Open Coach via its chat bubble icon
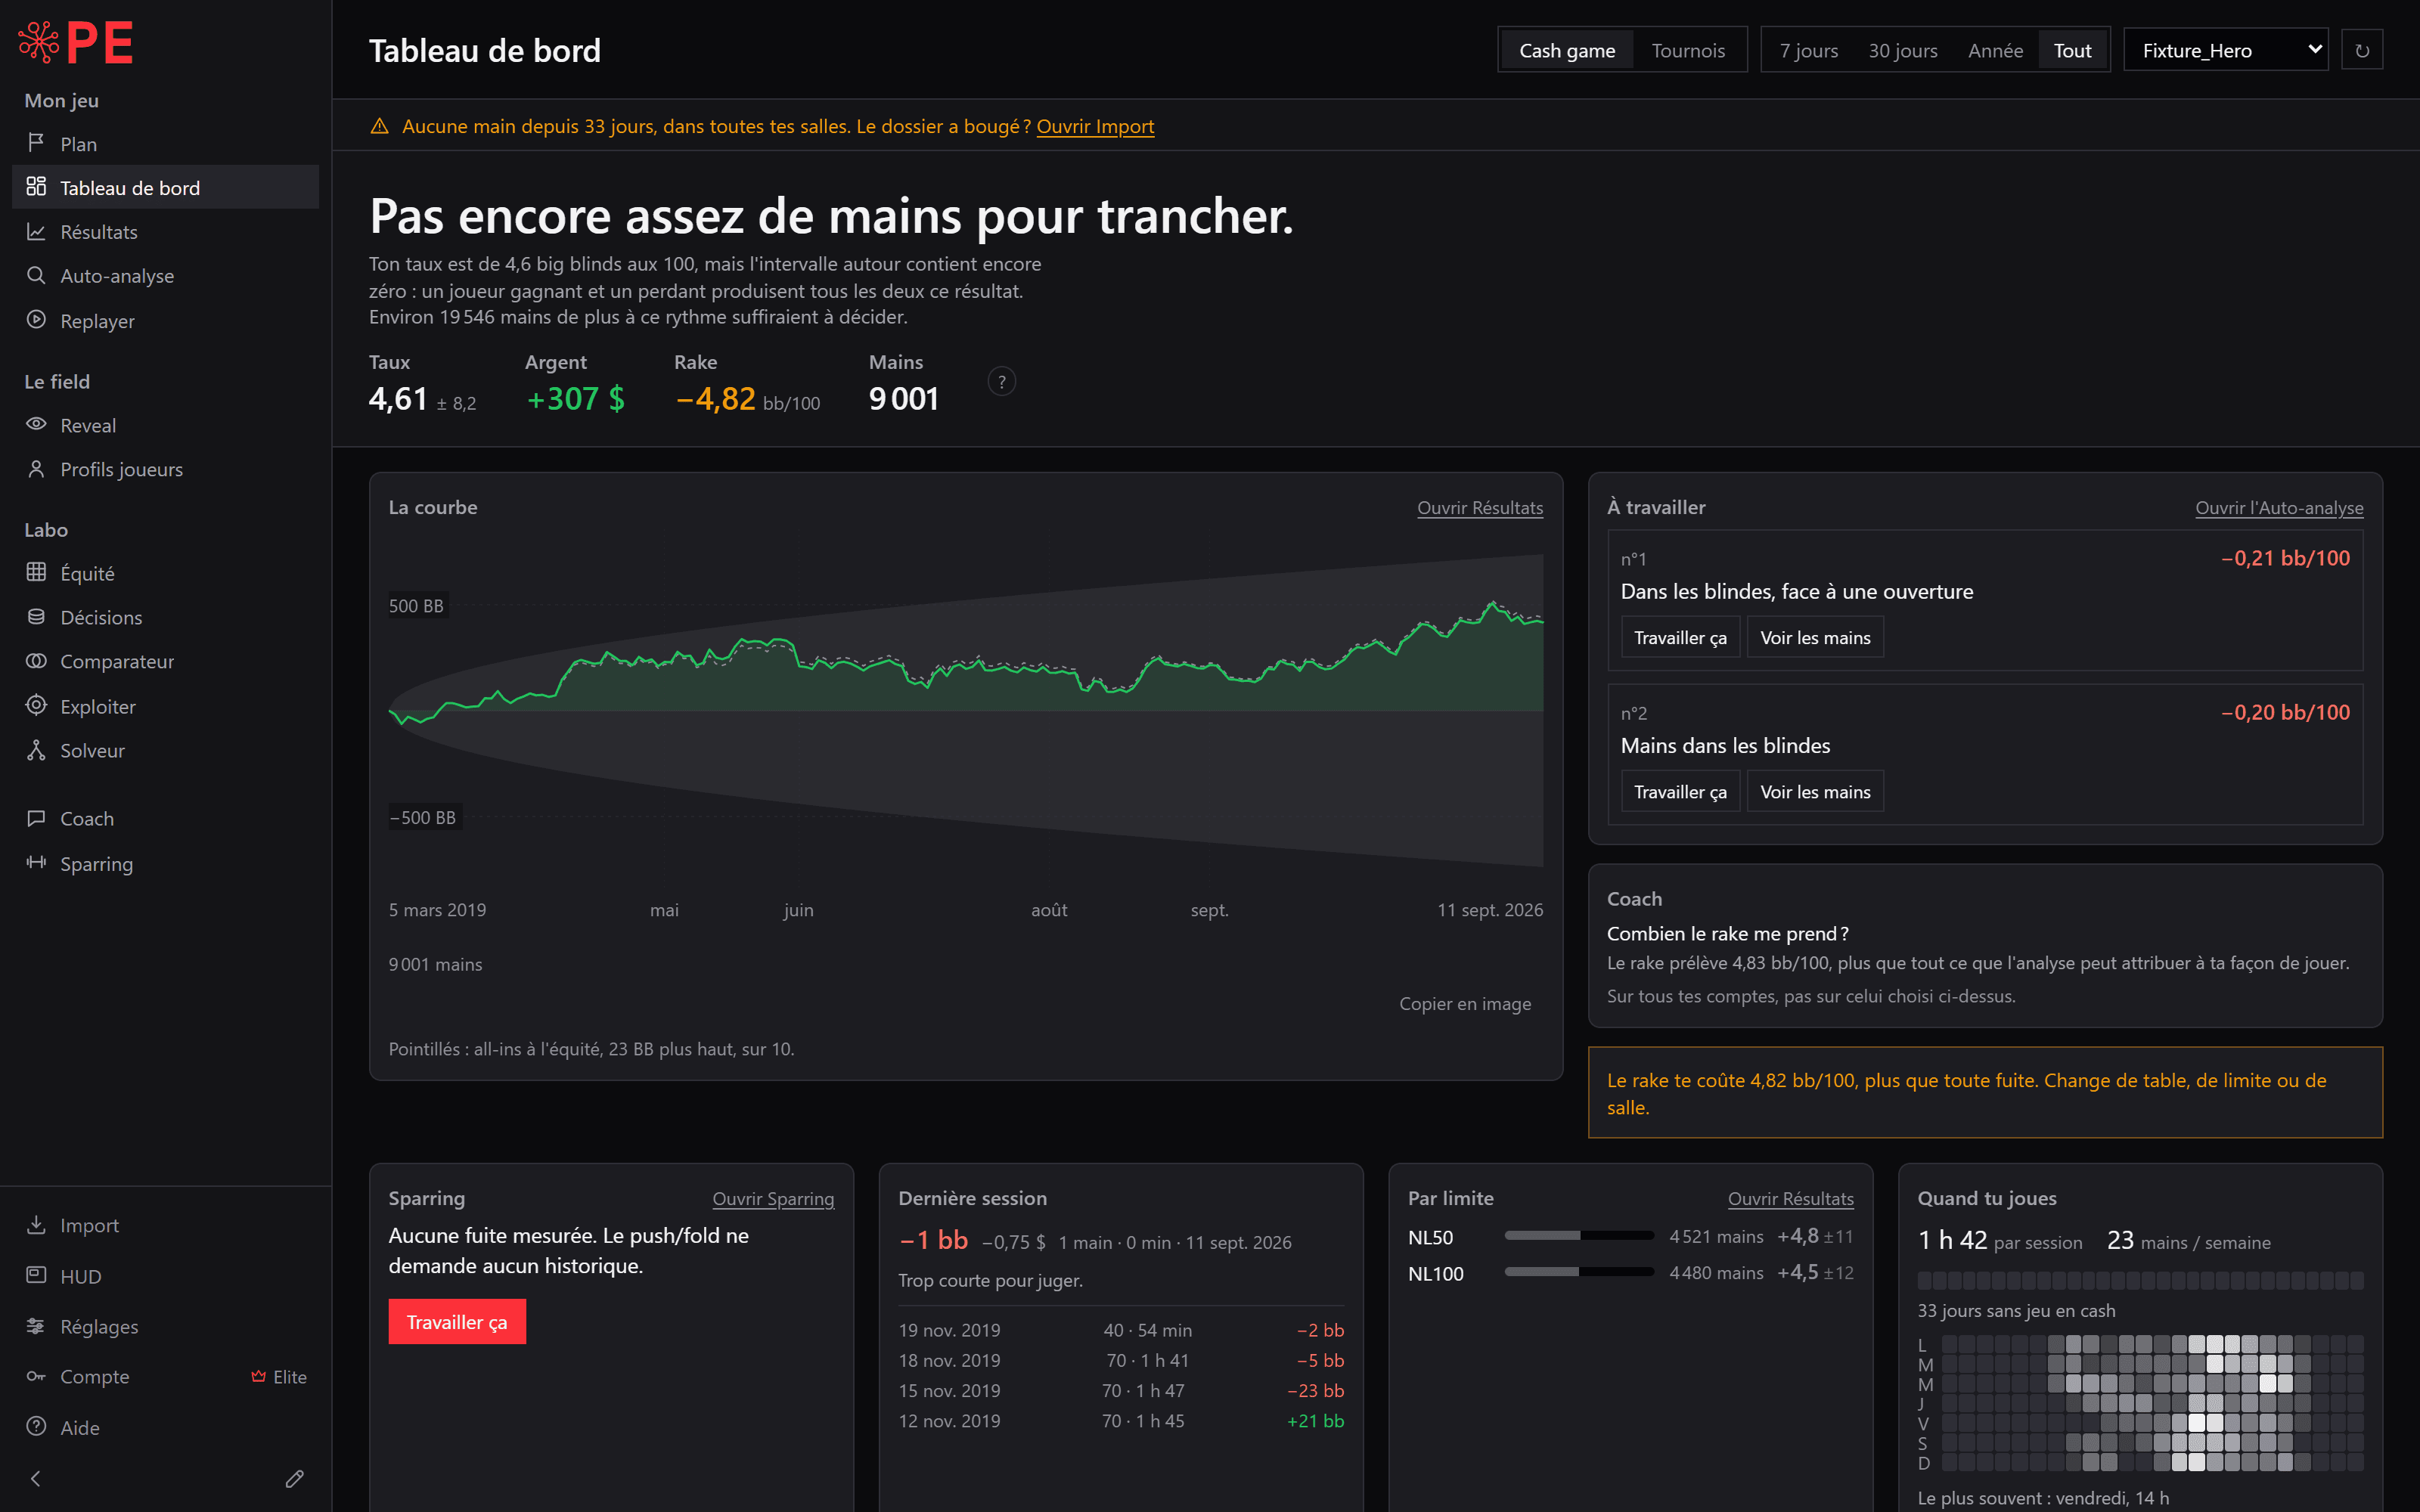Screen dimensions: 2420x1512 [x=36, y=818]
